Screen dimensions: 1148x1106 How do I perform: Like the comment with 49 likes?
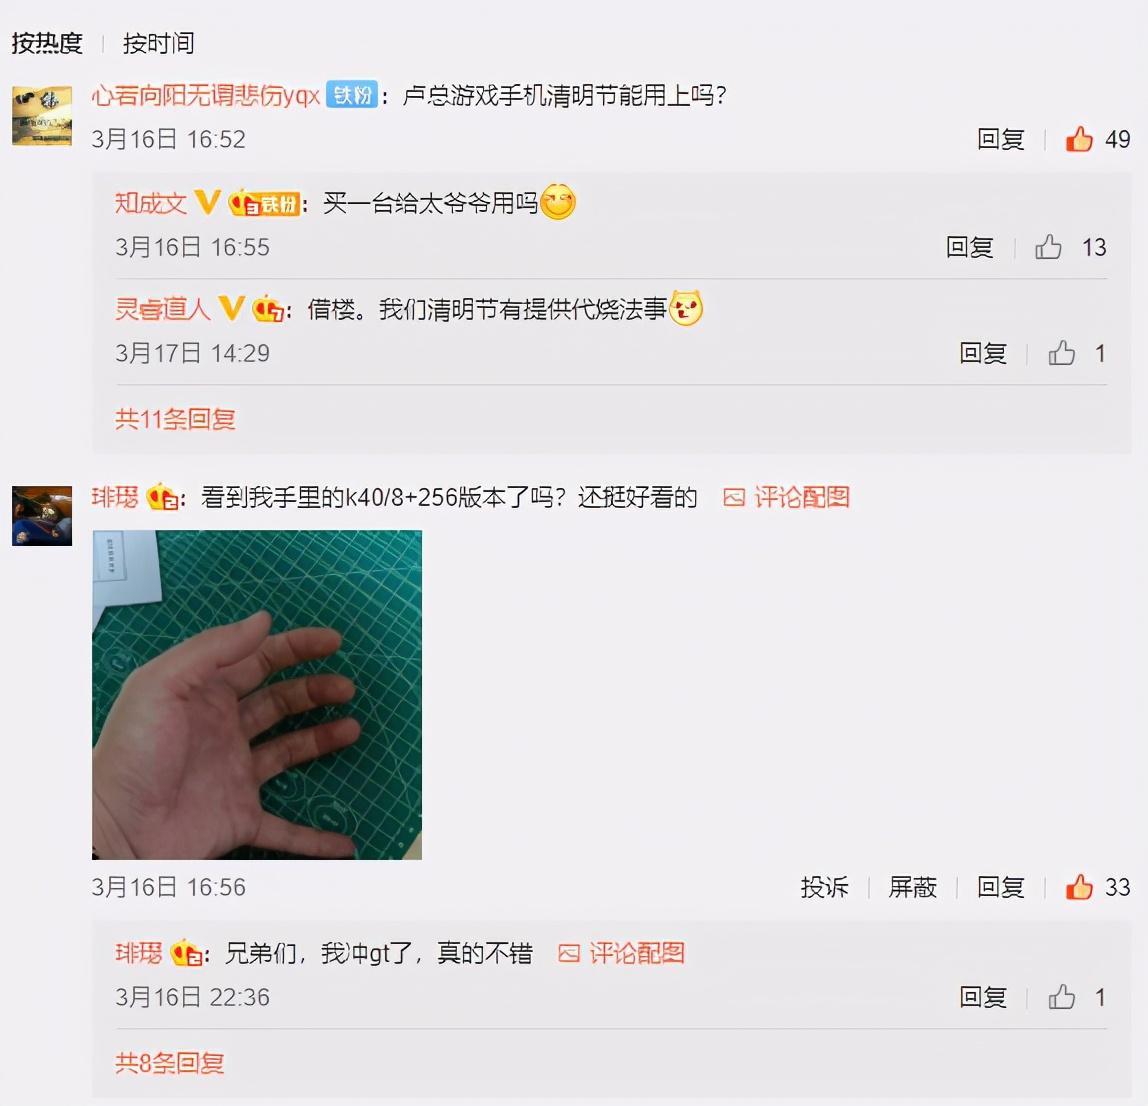(1079, 138)
